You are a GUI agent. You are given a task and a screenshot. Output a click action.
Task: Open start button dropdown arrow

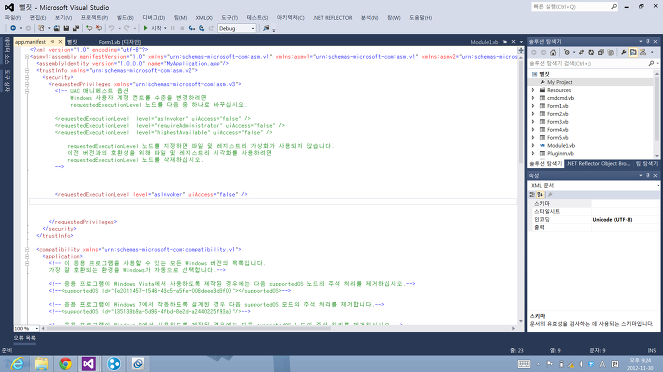[x=165, y=28]
